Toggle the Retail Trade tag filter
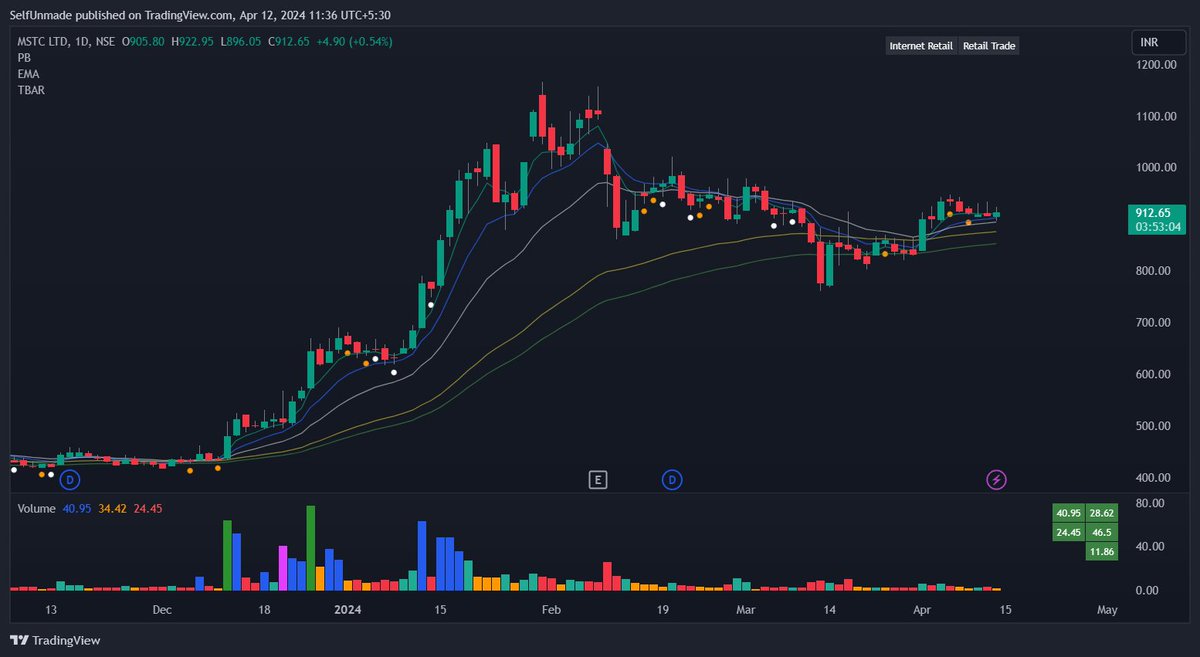 (988, 45)
